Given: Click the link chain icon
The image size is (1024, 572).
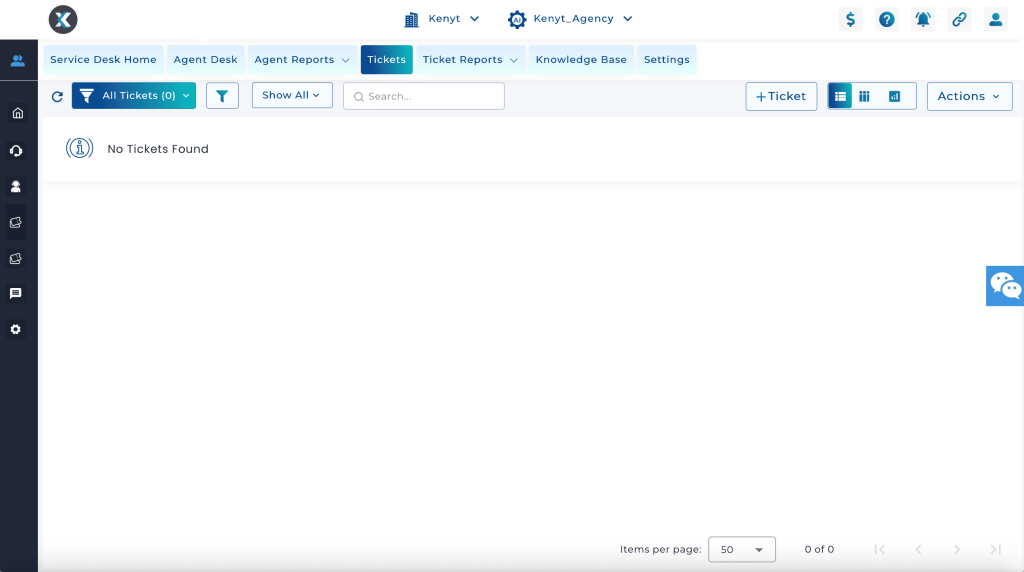Looking at the screenshot, I should point(959,19).
